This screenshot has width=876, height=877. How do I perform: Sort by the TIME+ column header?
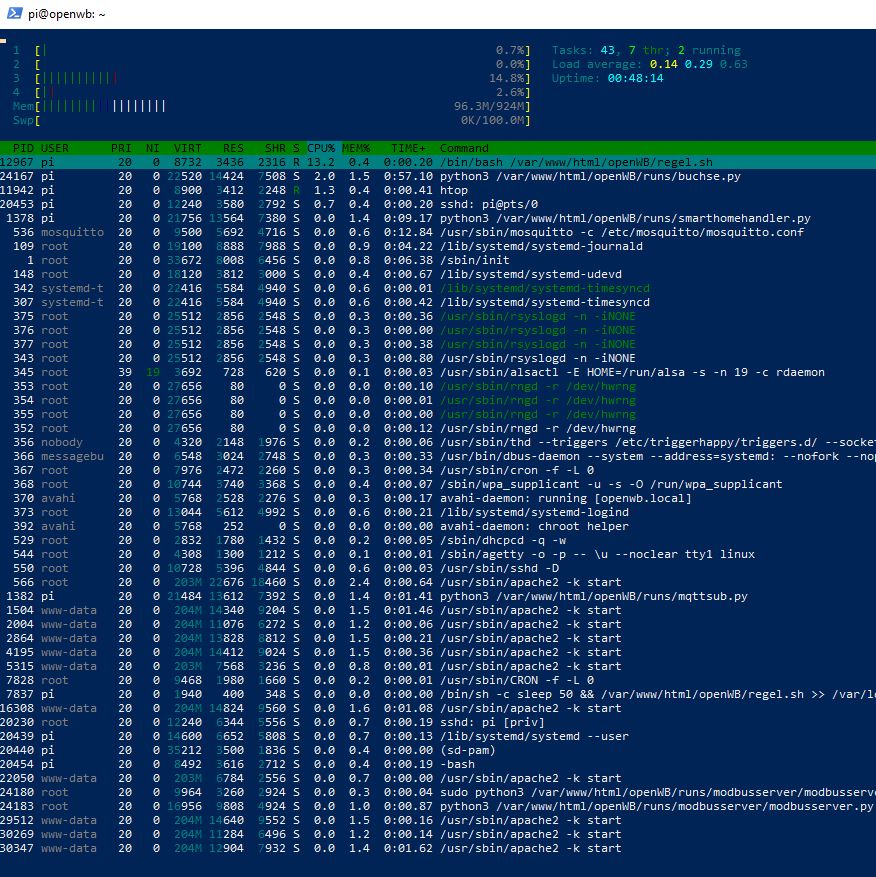click(407, 148)
